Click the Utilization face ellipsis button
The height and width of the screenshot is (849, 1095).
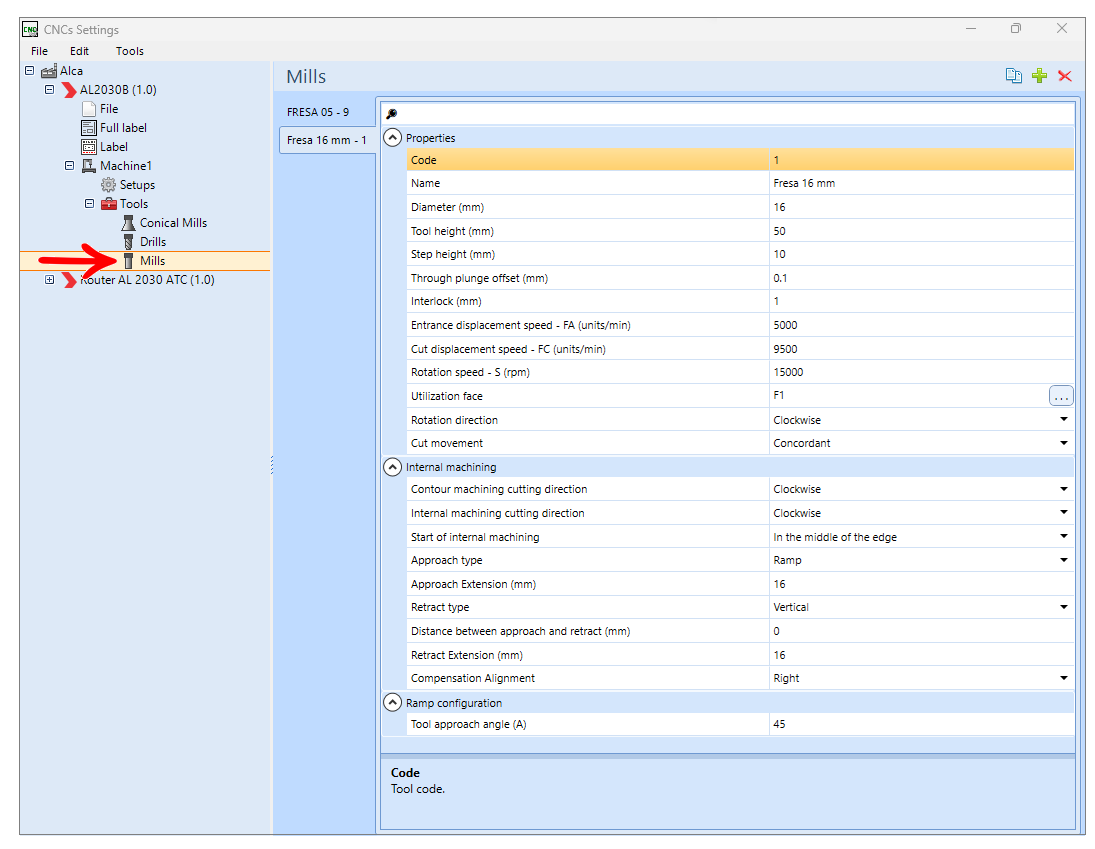(x=1061, y=396)
